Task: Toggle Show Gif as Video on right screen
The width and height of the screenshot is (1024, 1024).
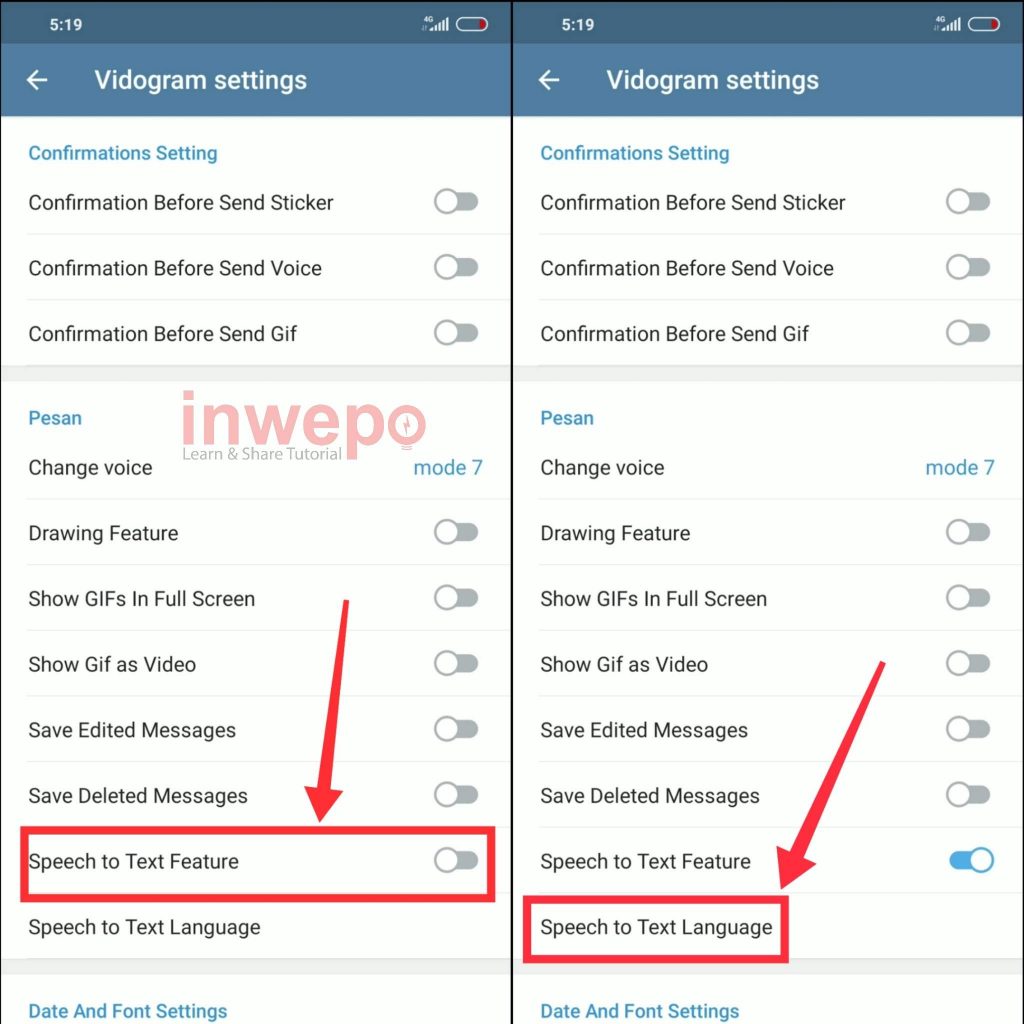Action: 968,664
